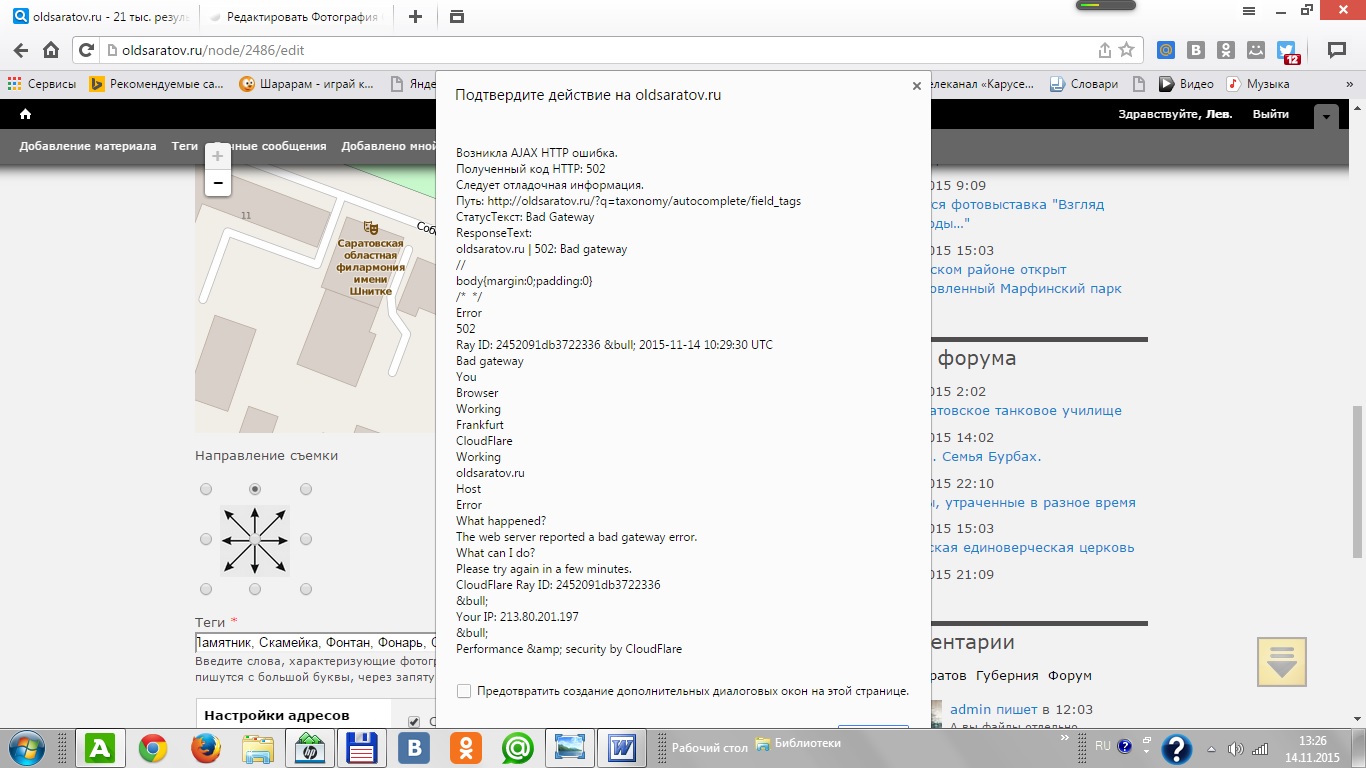The image size is (1366, 768).
Task: Go back using the browser back arrow
Action: 20,50
